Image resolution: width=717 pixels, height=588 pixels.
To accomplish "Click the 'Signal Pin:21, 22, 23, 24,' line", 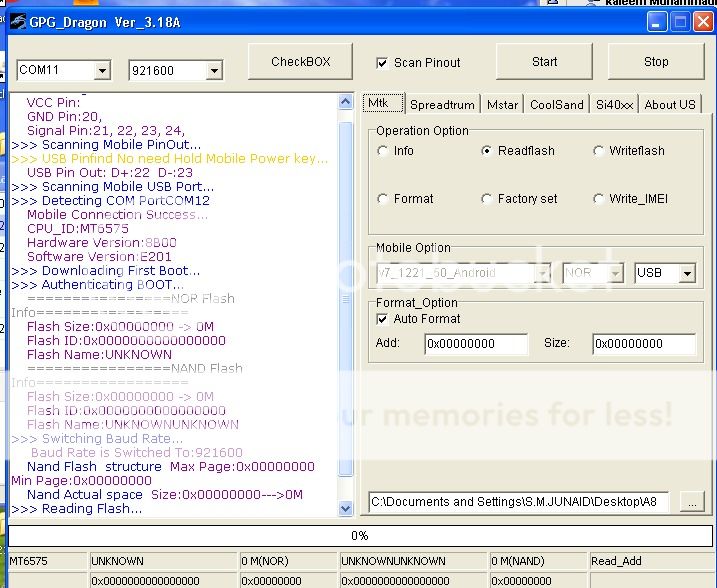I will (106, 131).
